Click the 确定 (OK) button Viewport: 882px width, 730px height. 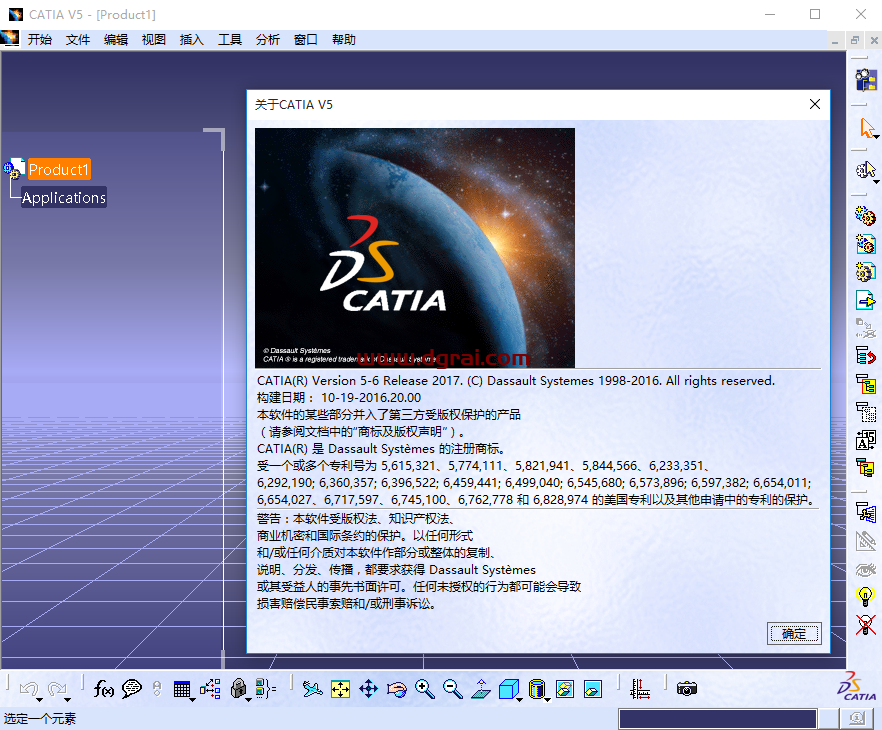pos(794,634)
